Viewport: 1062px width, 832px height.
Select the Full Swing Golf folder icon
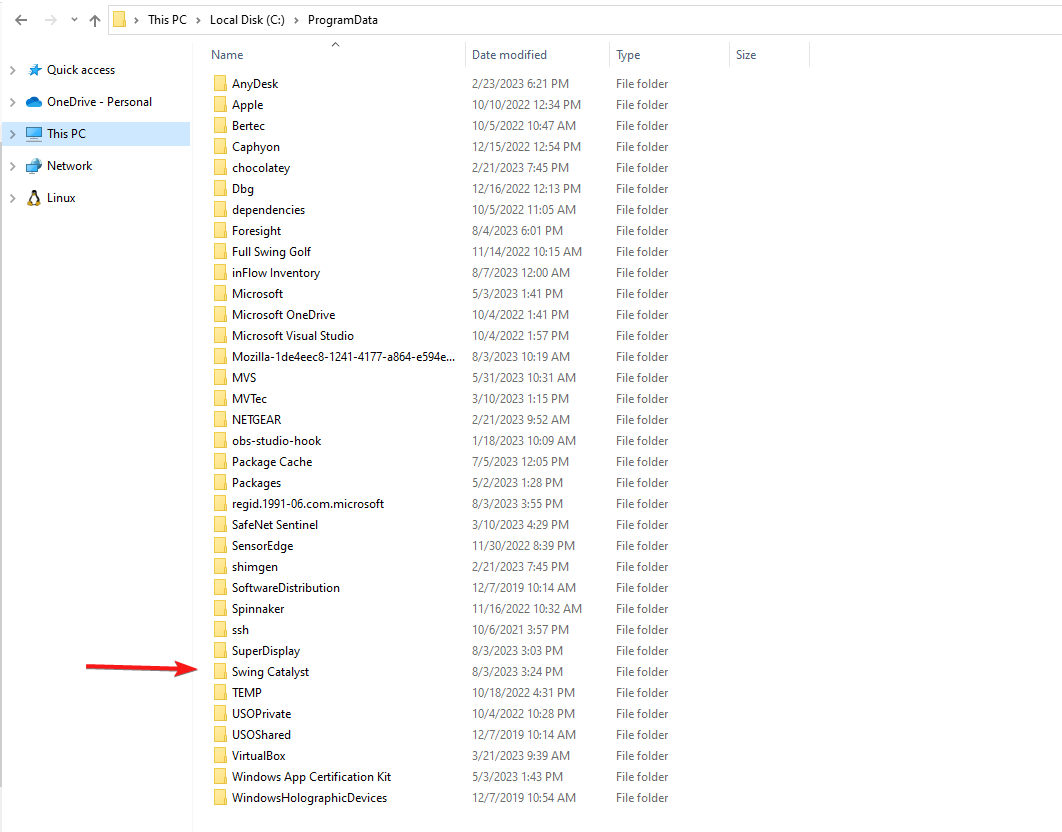click(x=220, y=251)
